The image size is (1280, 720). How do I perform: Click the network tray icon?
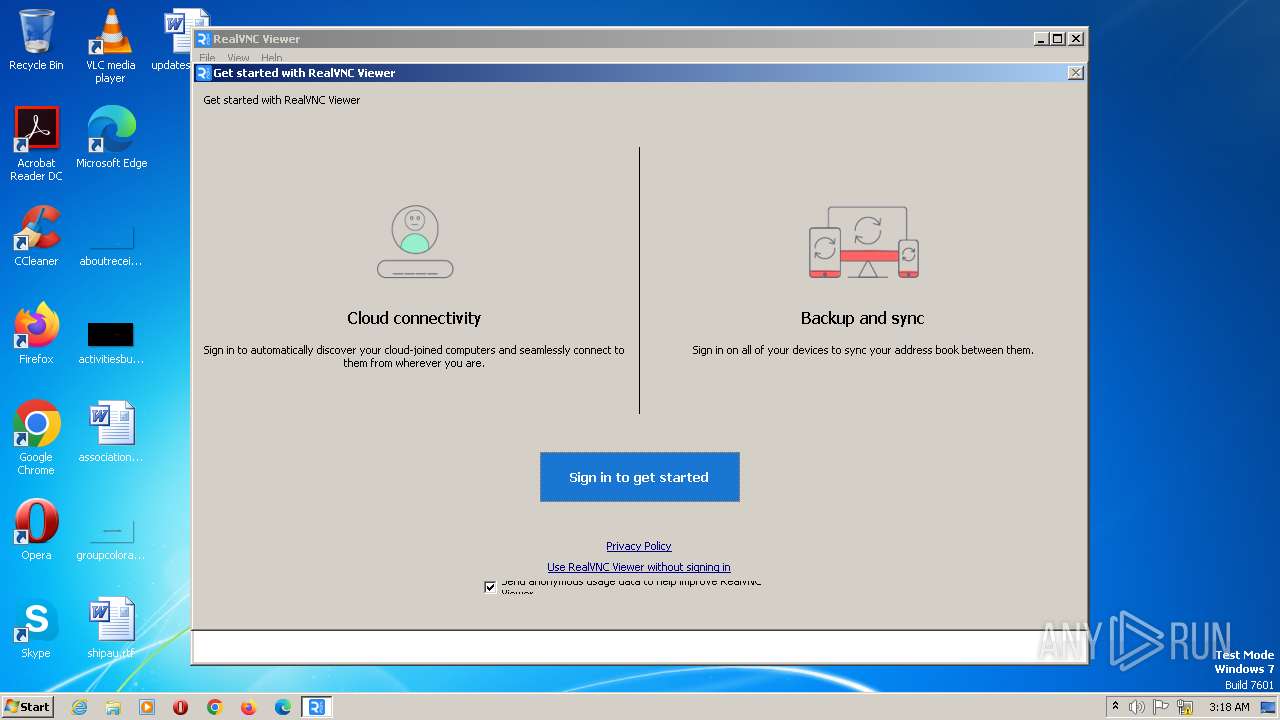pos(1186,707)
